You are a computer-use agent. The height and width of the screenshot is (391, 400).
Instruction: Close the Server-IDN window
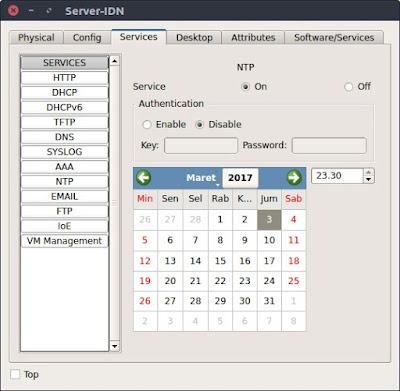pos(13,11)
